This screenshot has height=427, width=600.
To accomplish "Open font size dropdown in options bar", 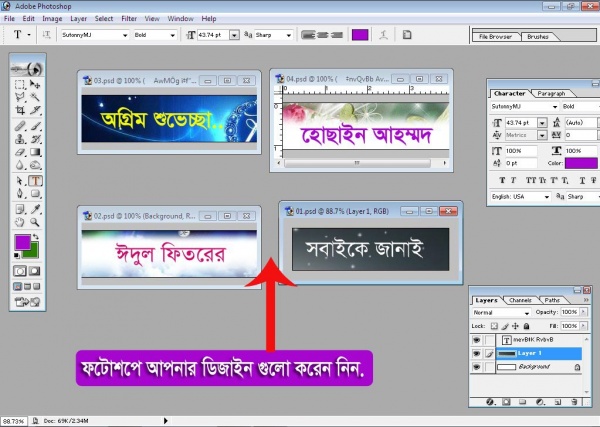I will pyautogui.click(x=234, y=35).
